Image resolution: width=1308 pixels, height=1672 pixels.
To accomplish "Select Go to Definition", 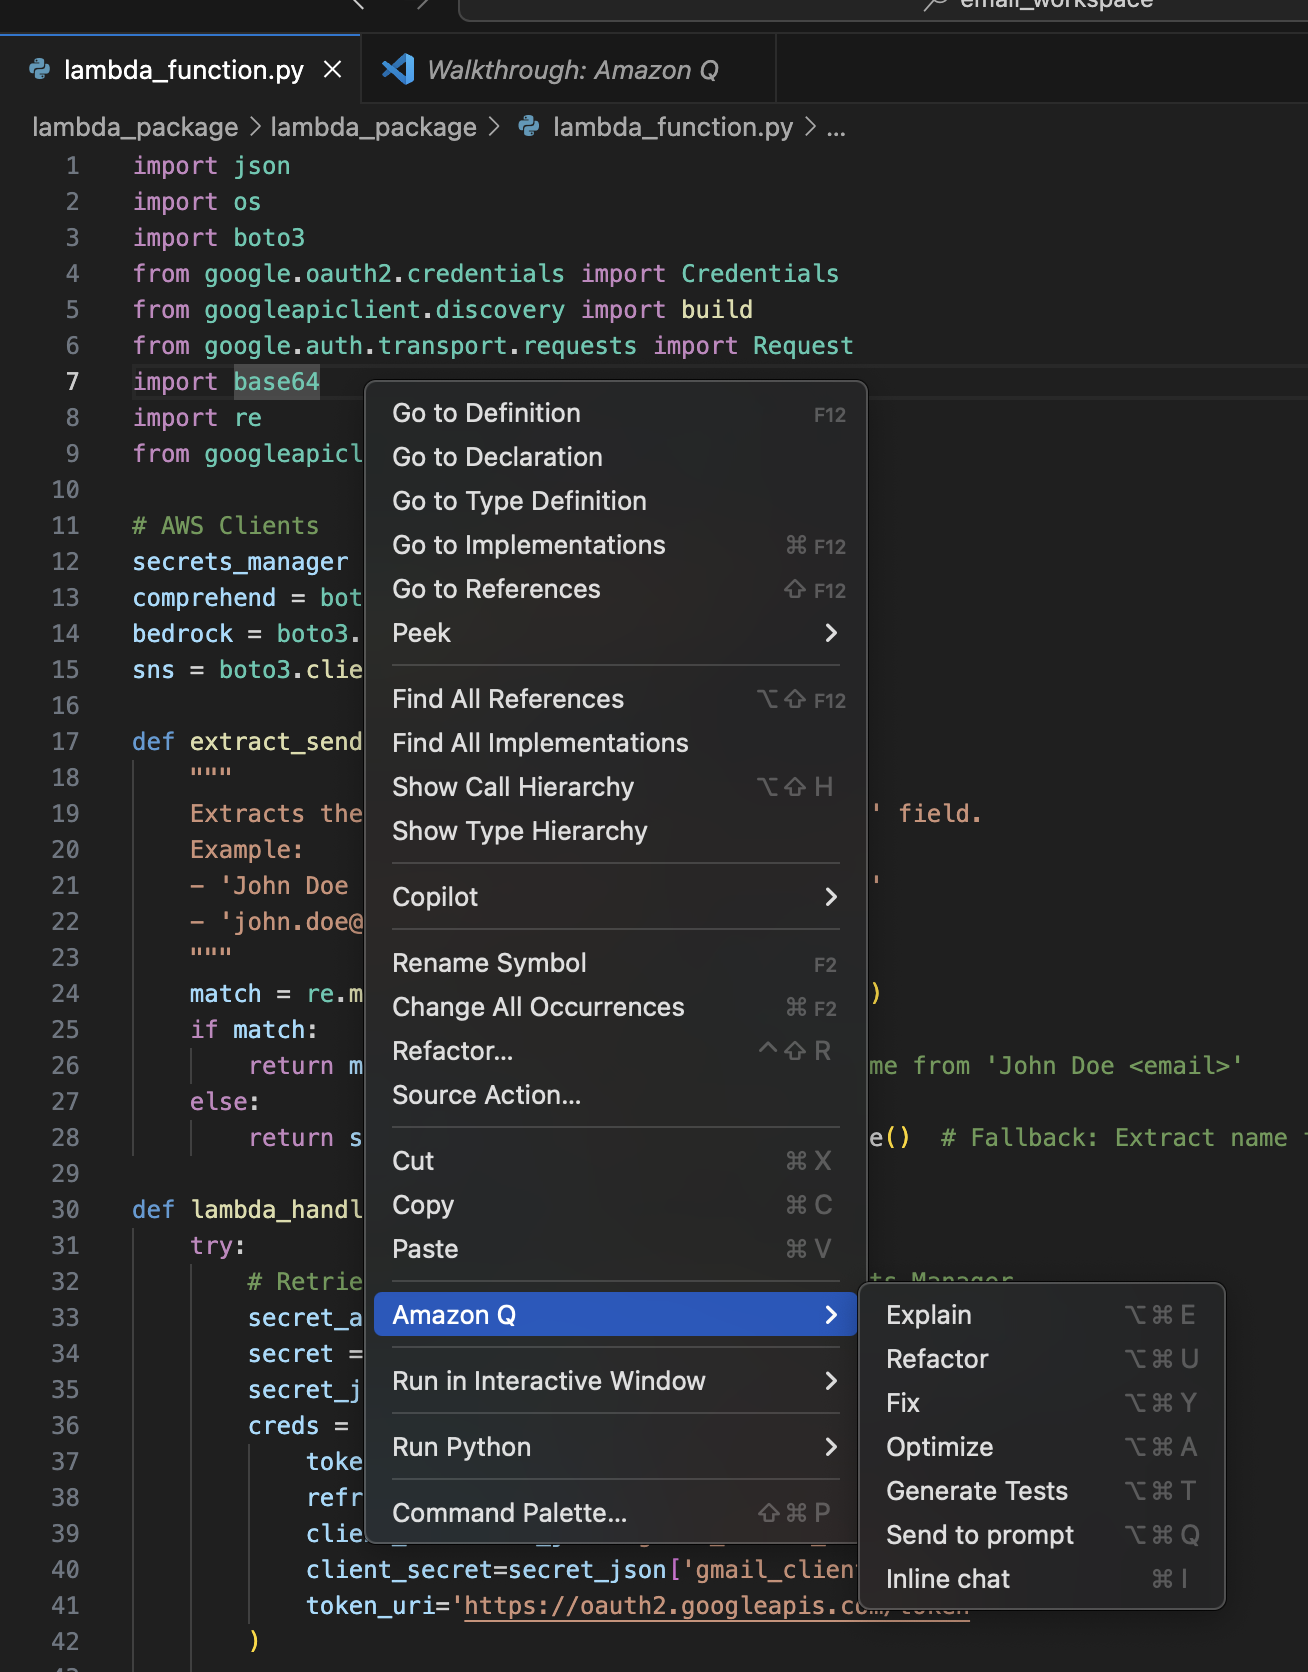I will [486, 413].
